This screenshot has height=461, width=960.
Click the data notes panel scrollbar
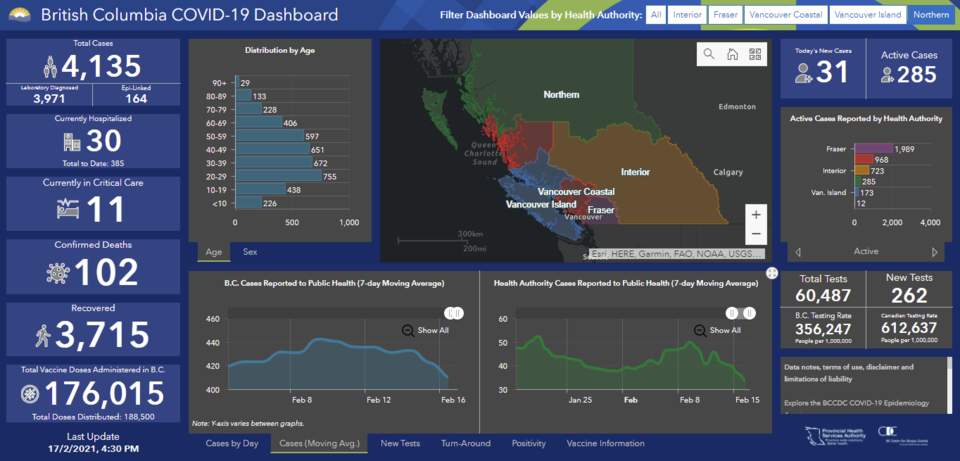point(950,386)
